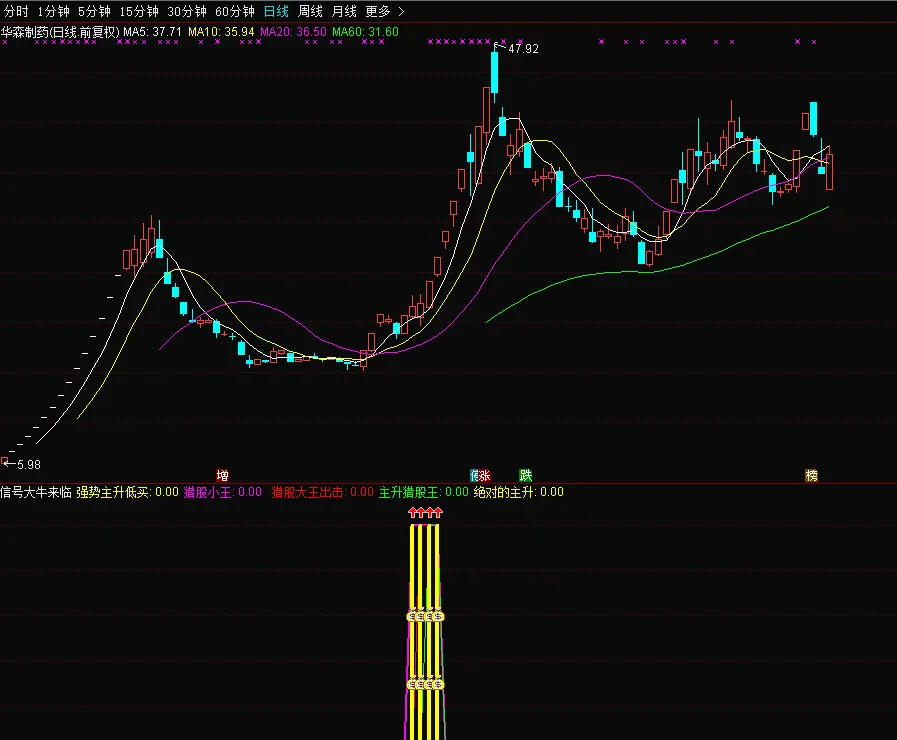Switch to the 周线 weekly tab
Image resolution: width=897 pixels, height=740 pixels.
pos(310,11)
